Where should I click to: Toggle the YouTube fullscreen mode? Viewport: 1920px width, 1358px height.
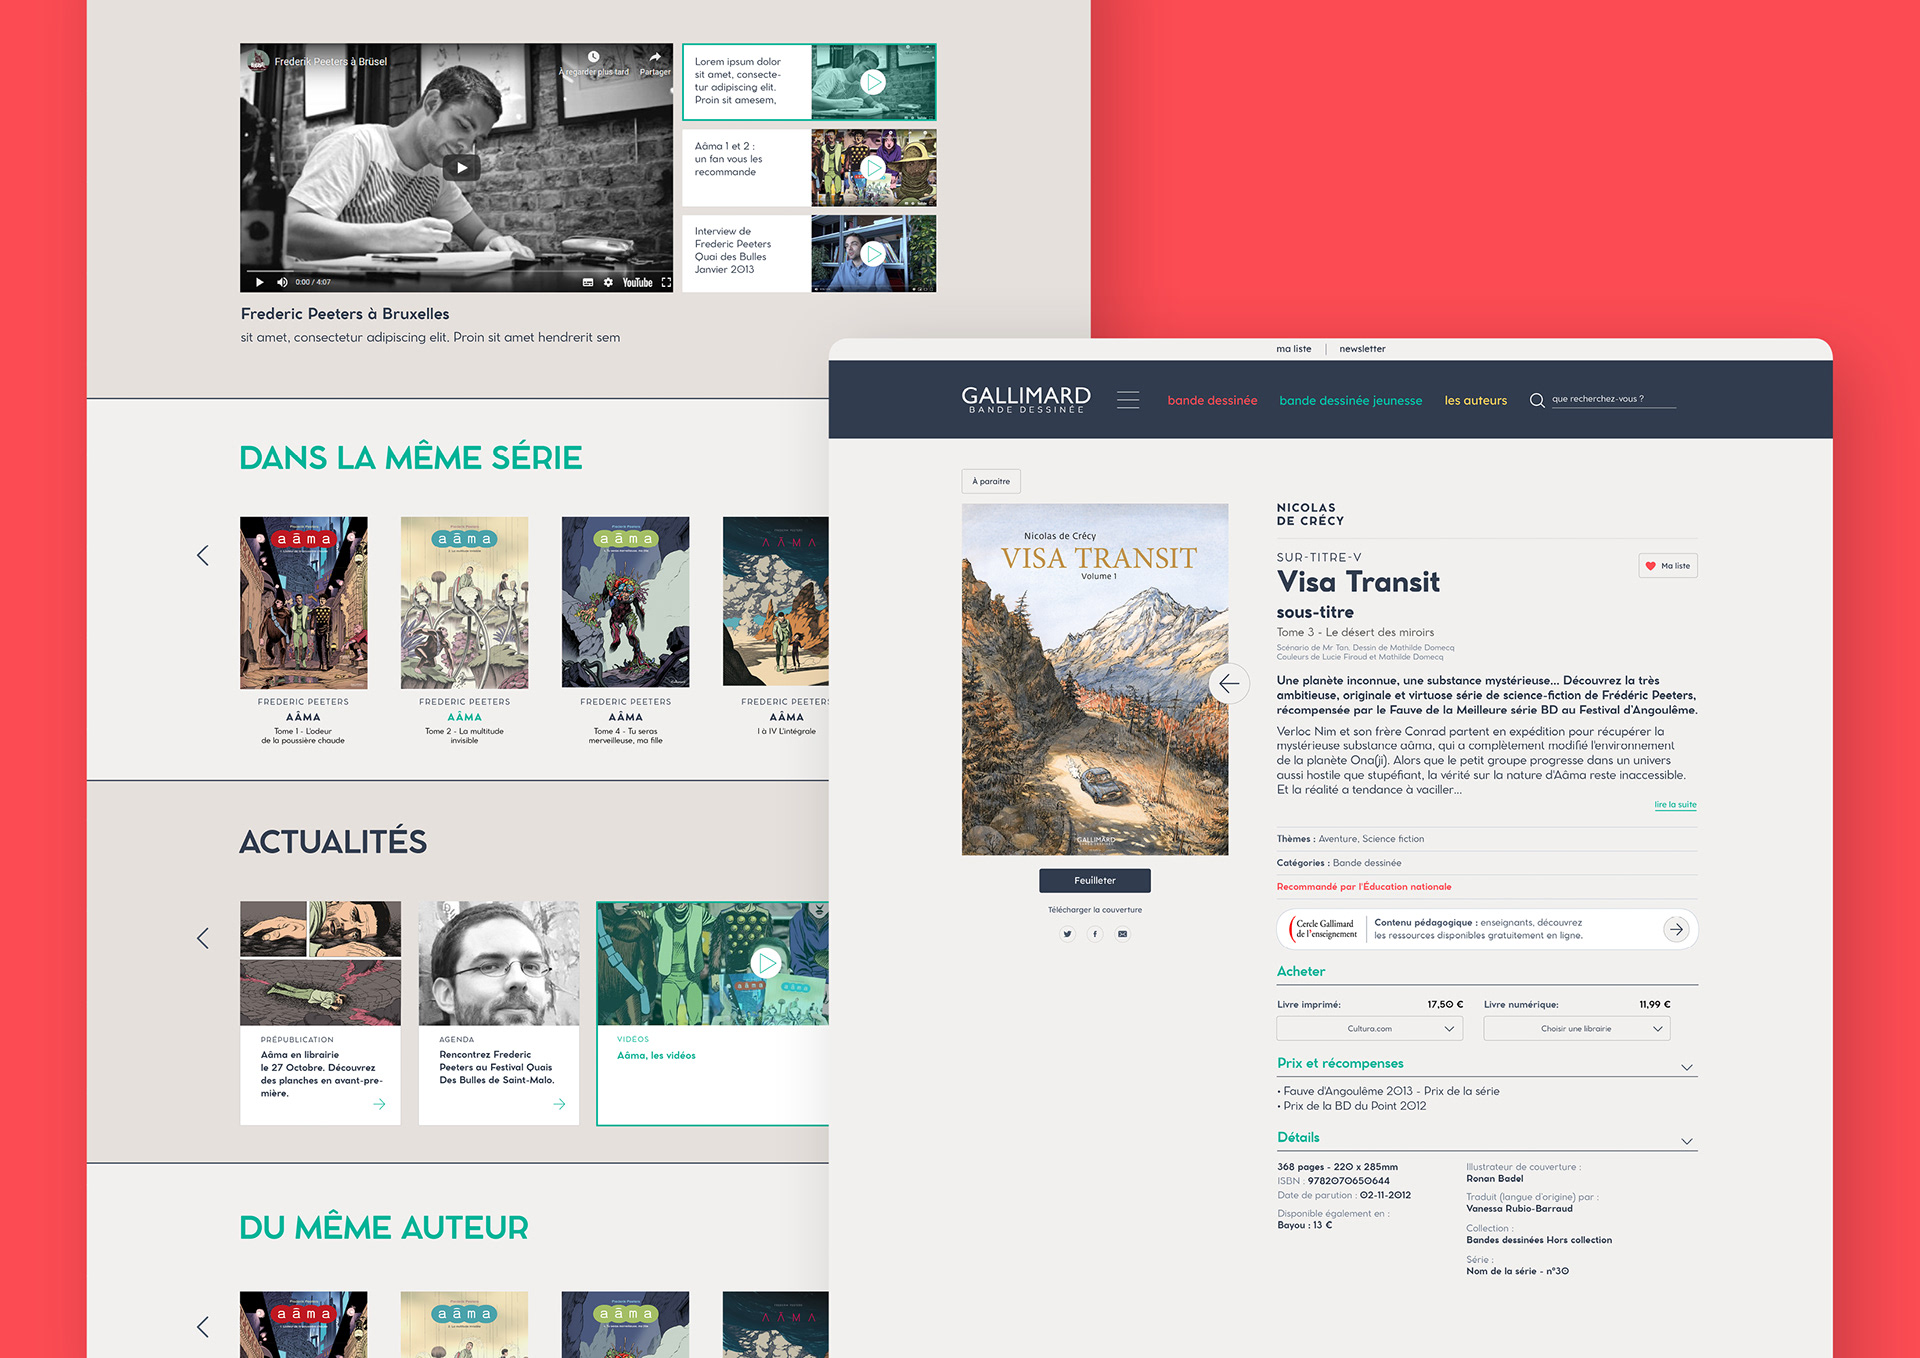coord(666,283)
